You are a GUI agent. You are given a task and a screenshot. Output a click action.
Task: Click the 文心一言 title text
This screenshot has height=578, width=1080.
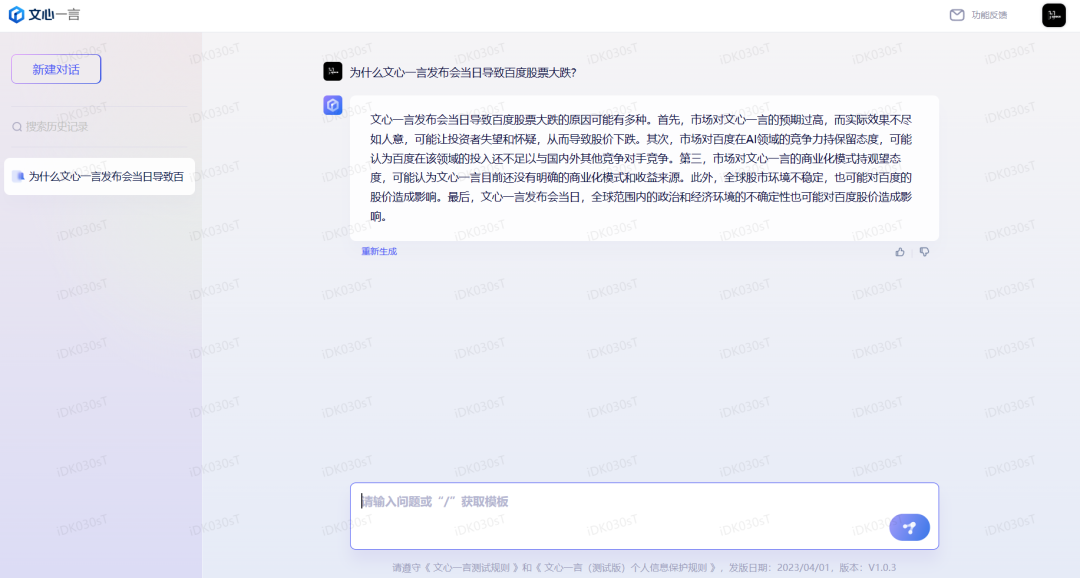54,14
